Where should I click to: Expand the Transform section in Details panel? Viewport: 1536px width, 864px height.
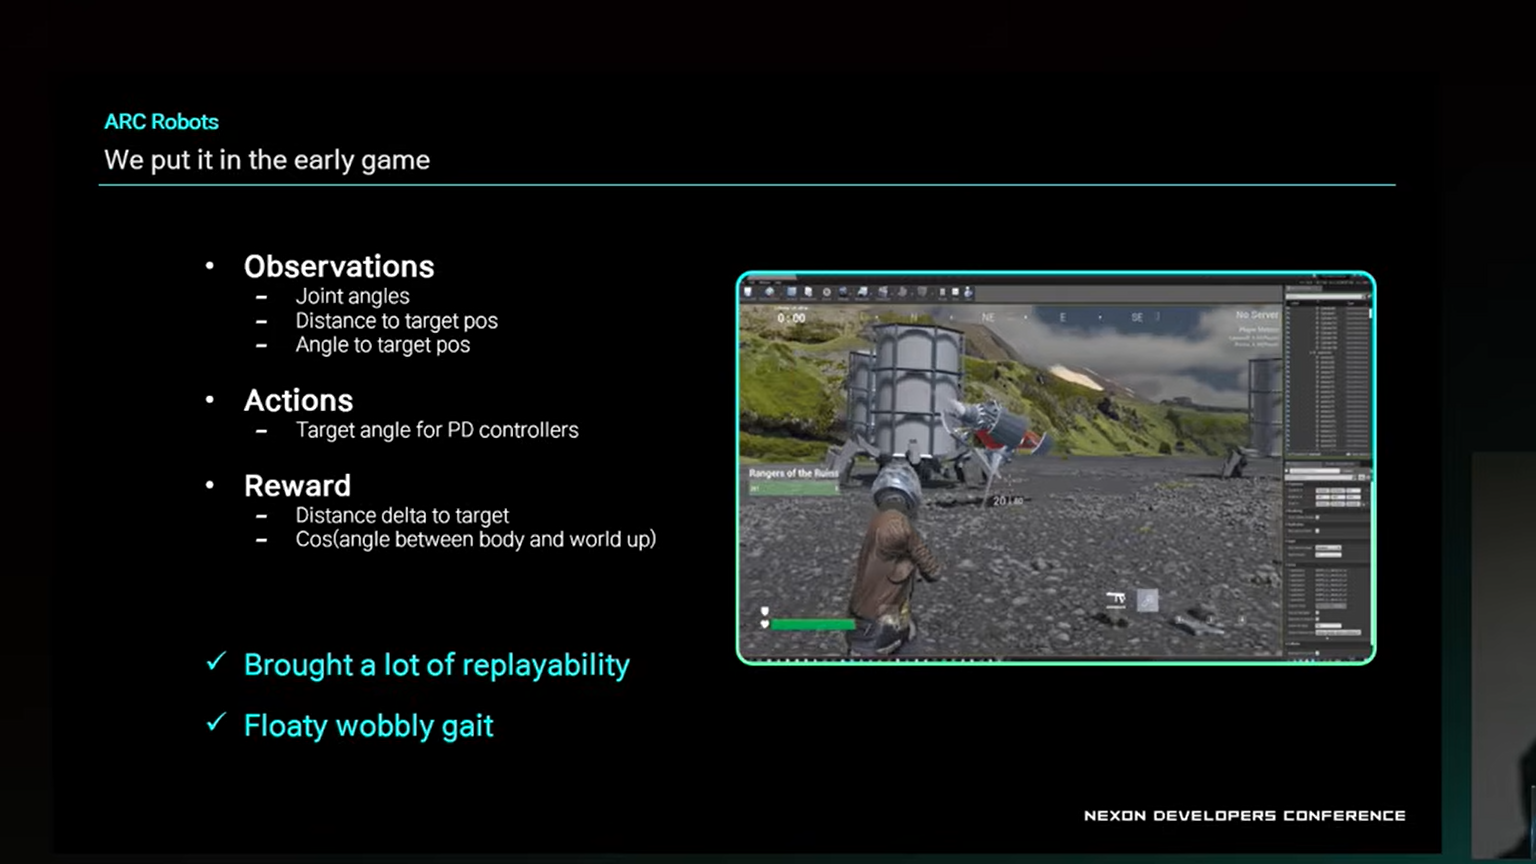1294,484
